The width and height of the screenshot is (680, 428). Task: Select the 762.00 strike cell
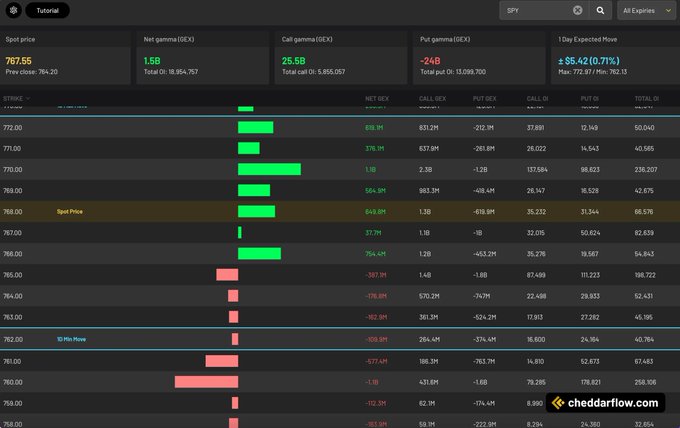(x=13, y=339)
